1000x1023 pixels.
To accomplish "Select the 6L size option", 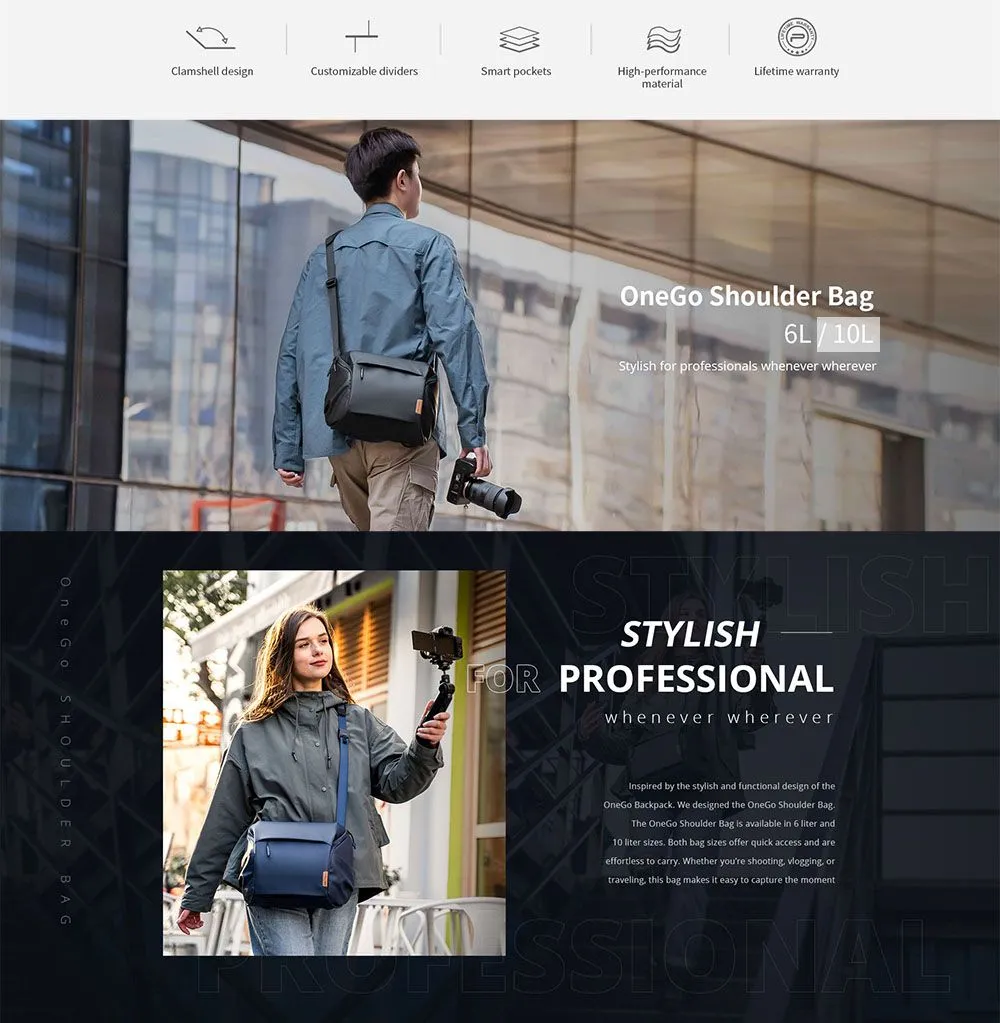I will point(797,334).
